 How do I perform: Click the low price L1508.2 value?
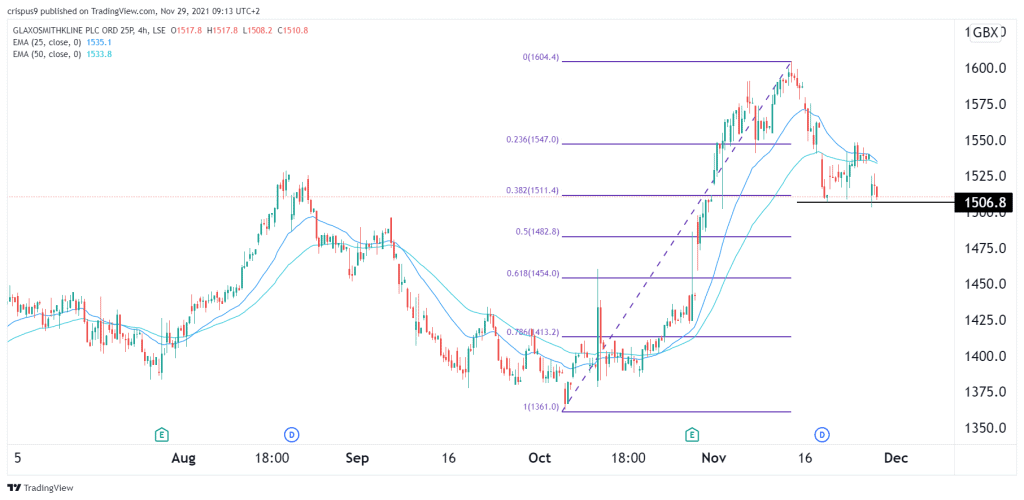coord(257,29)
